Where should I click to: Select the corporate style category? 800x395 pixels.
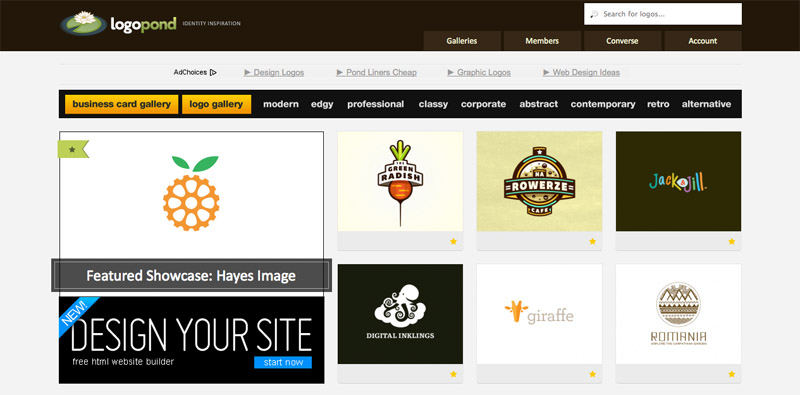click(484, 104)
